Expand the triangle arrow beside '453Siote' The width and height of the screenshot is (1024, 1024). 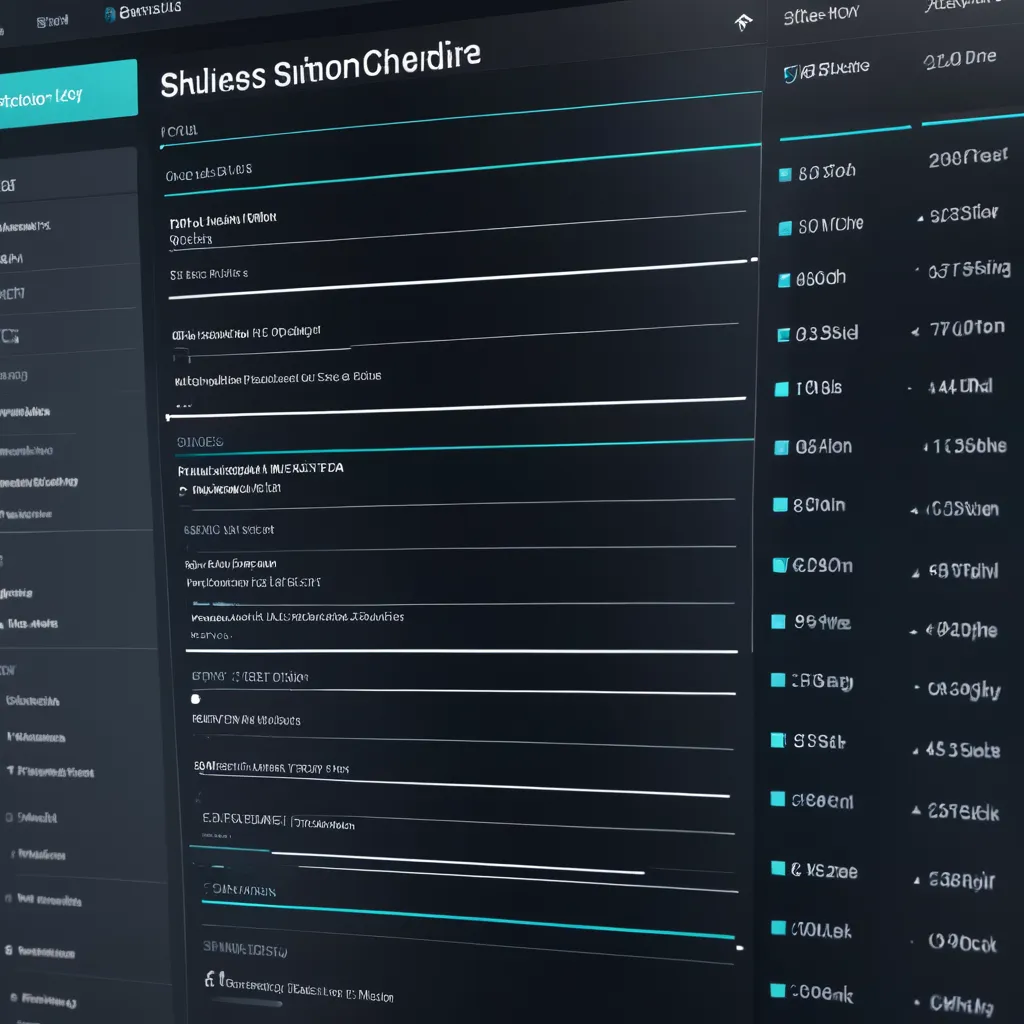point(914,751)
